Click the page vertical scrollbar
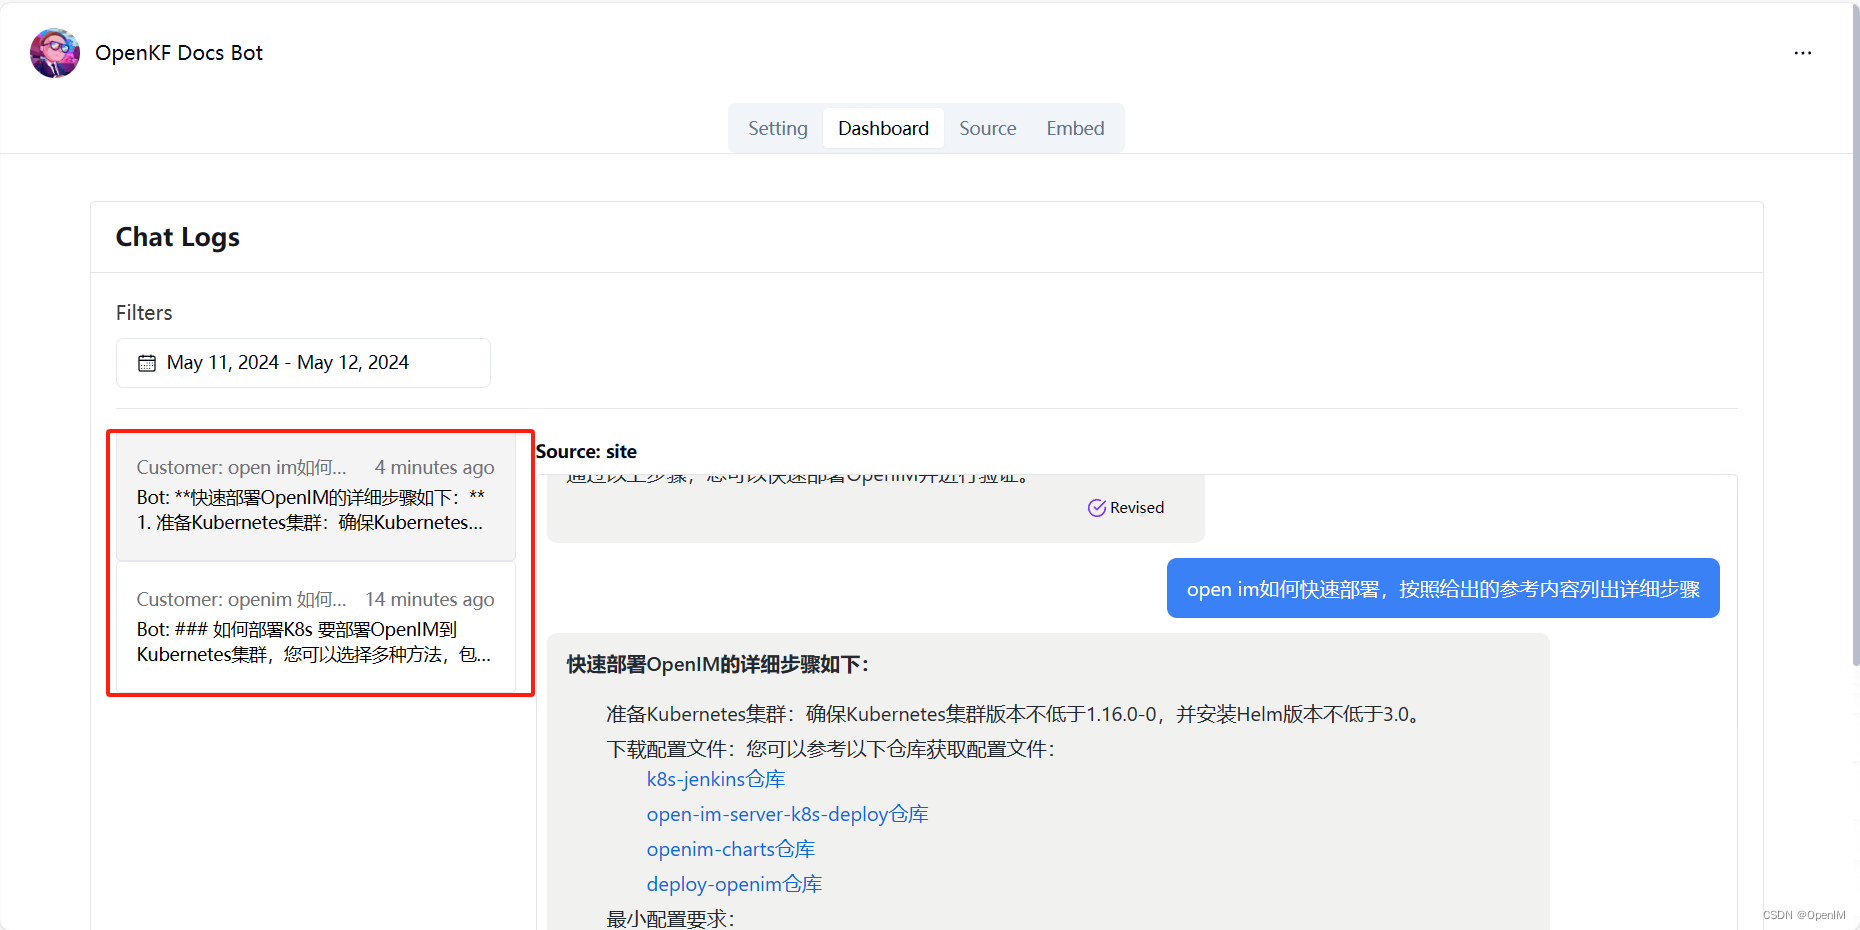This screenshot has width=1860, height=930. tap(1855, 335)
